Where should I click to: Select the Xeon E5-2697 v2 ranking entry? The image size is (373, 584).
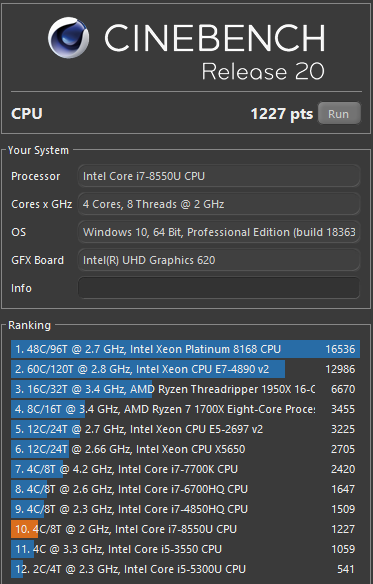[185, 429]
